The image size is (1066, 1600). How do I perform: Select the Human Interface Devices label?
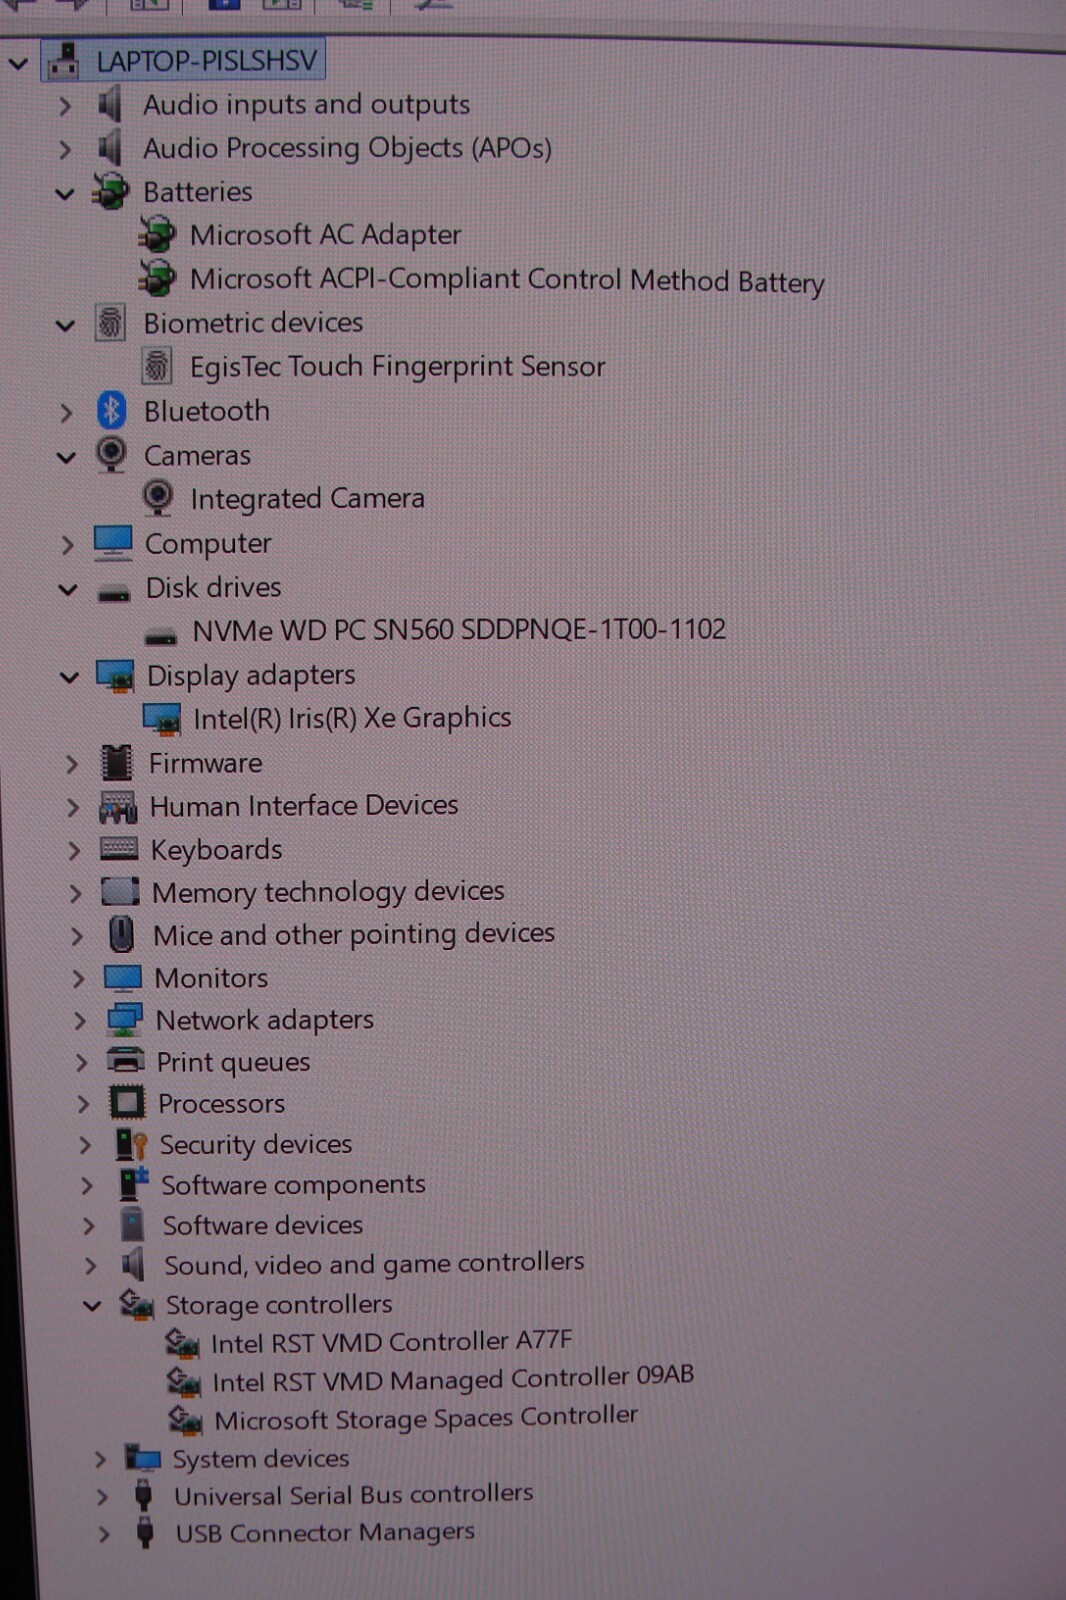click(304, 805)
